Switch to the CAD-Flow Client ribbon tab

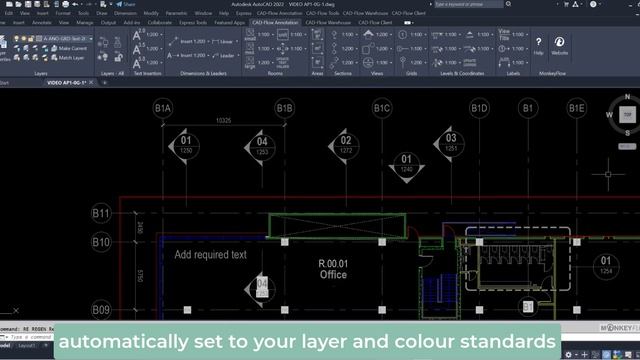click(x=375, y=23)
